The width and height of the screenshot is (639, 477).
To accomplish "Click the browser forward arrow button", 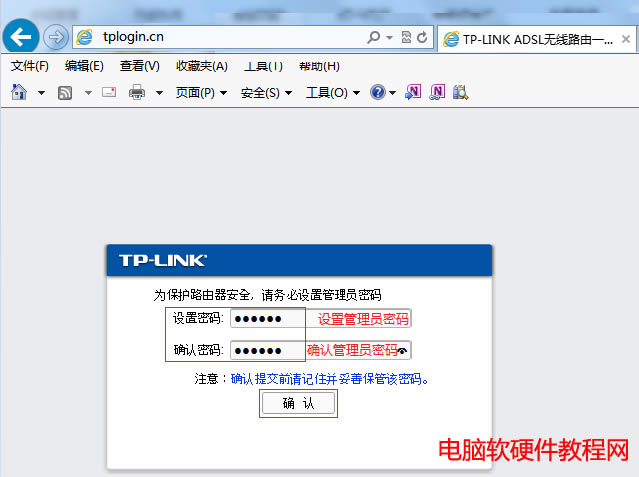I will click(x=56, y=37).
